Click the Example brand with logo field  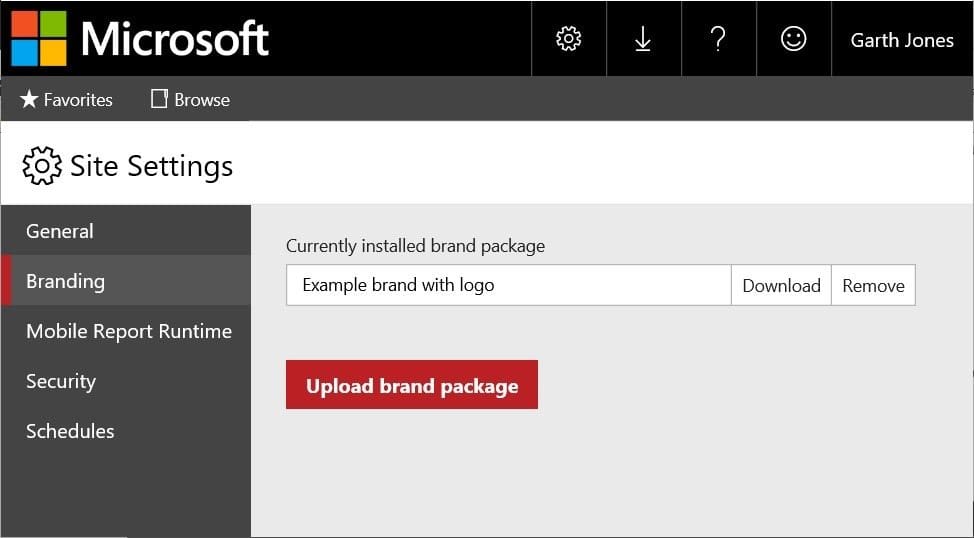coord(509,285)
